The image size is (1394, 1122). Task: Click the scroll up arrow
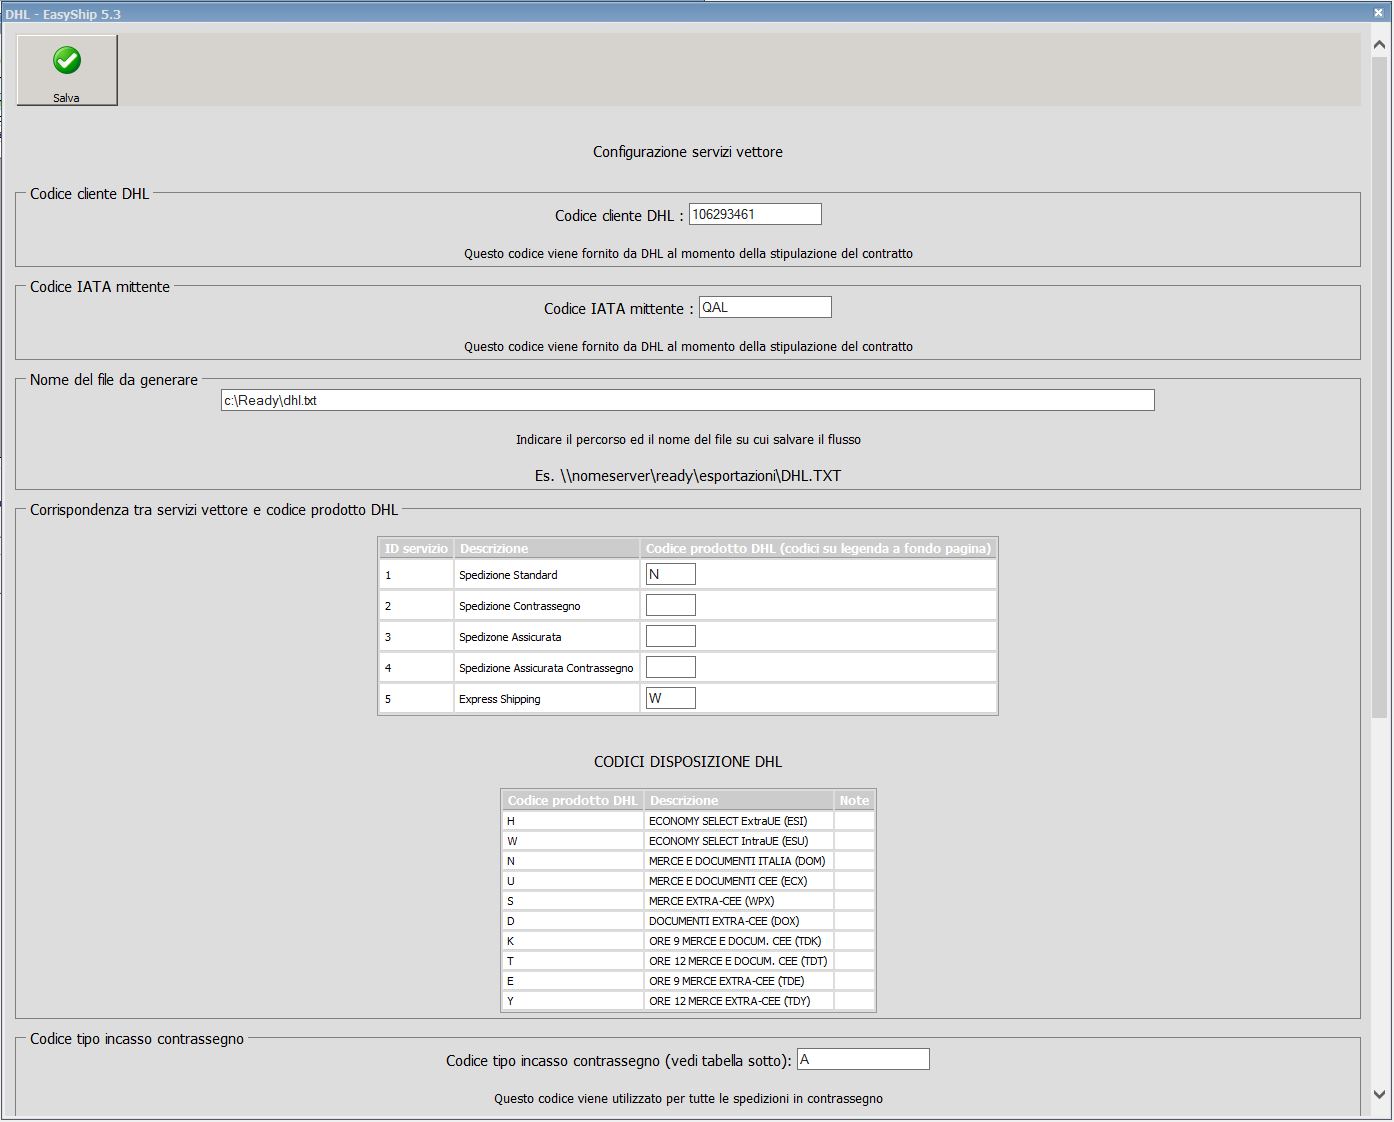coord(1380,45)
